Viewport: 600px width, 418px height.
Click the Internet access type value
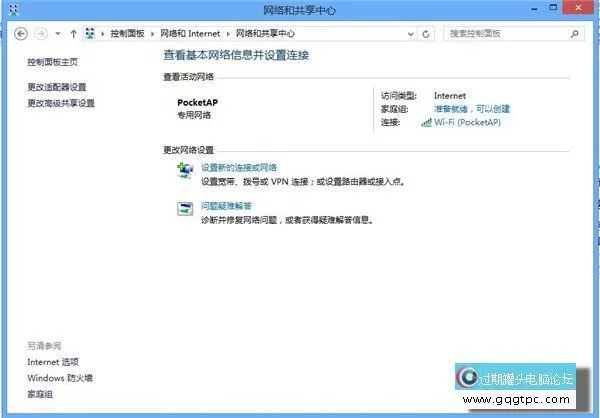[x=450, y=96]
